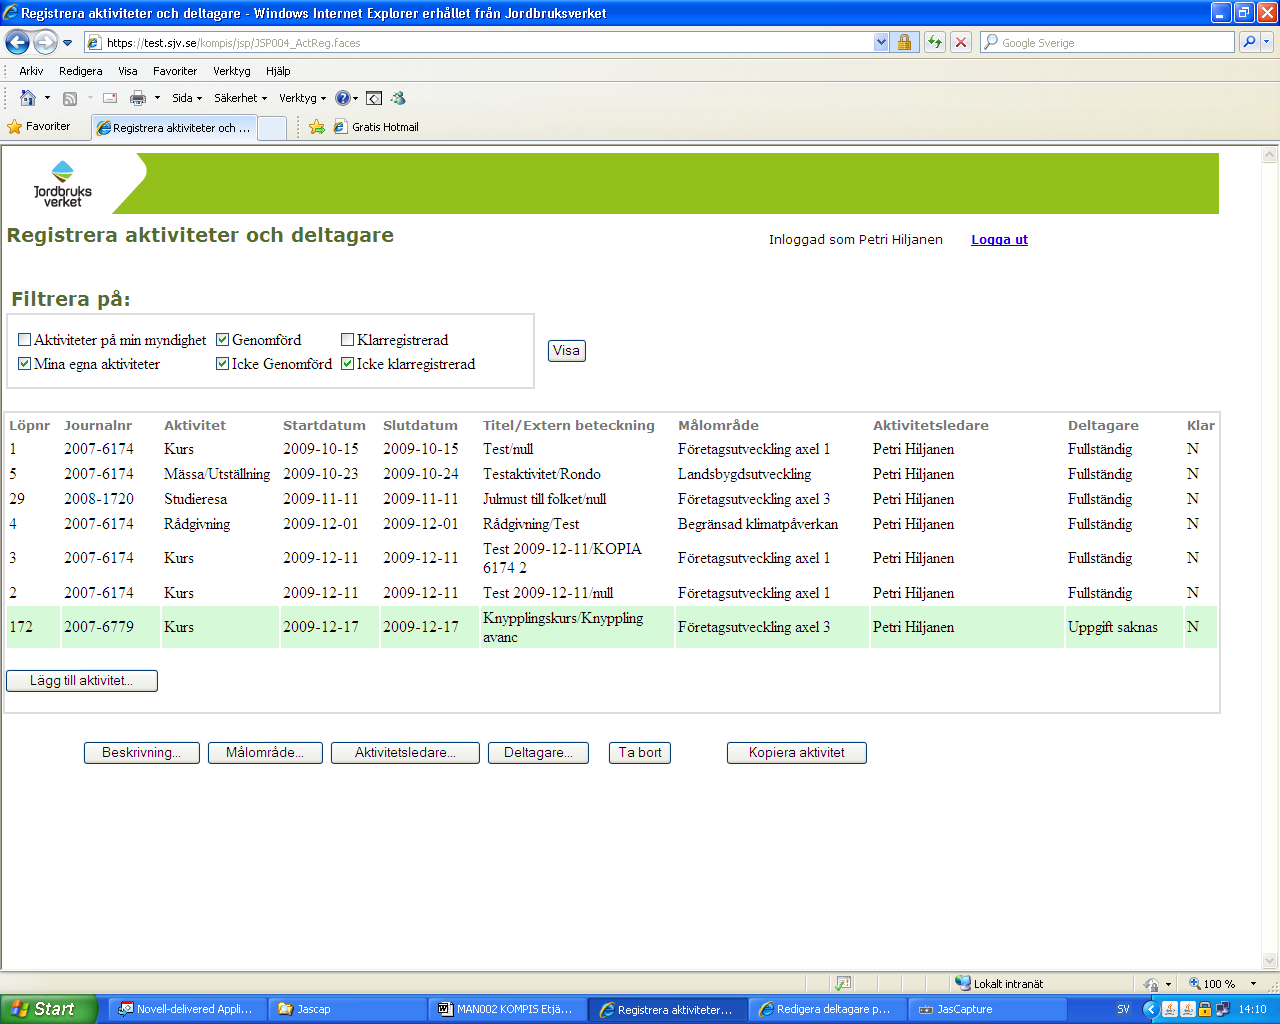Open the zoom level 100 % dropdown
The height and width of the screenshot is (1024, 1280).
[1253, 984]
